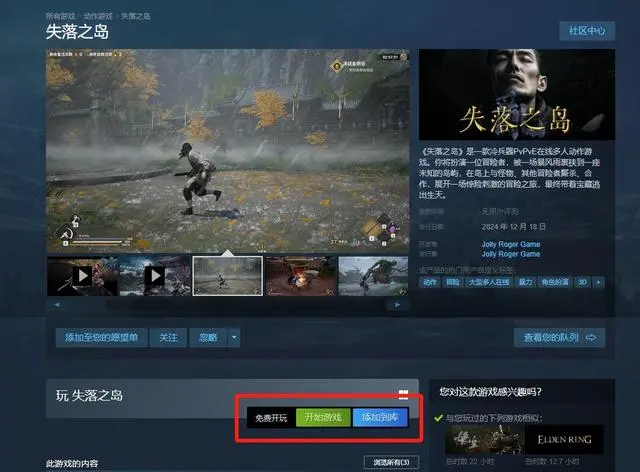The height and width of the screenshot is (472, 640).
Task: Select the 3D tag
Action: pos(582,282)
